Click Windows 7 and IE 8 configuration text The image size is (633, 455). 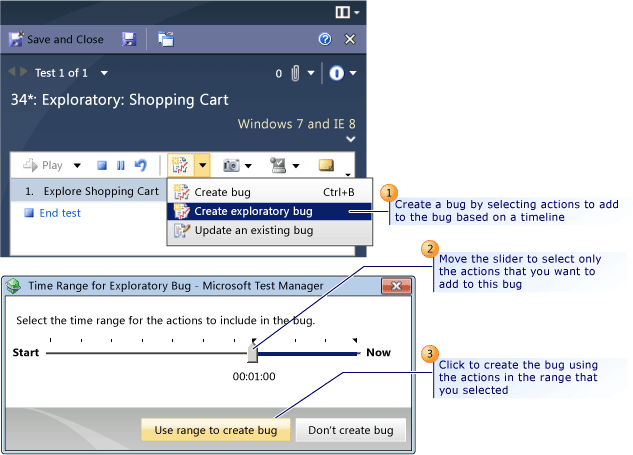point(297,124)
